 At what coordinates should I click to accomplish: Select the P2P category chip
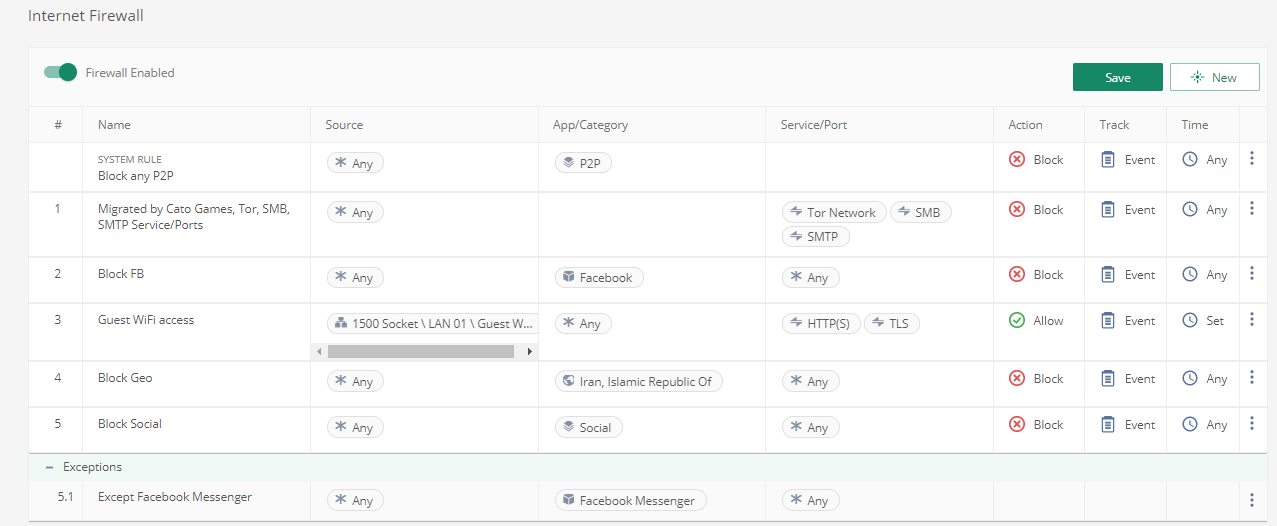point(583,162)
